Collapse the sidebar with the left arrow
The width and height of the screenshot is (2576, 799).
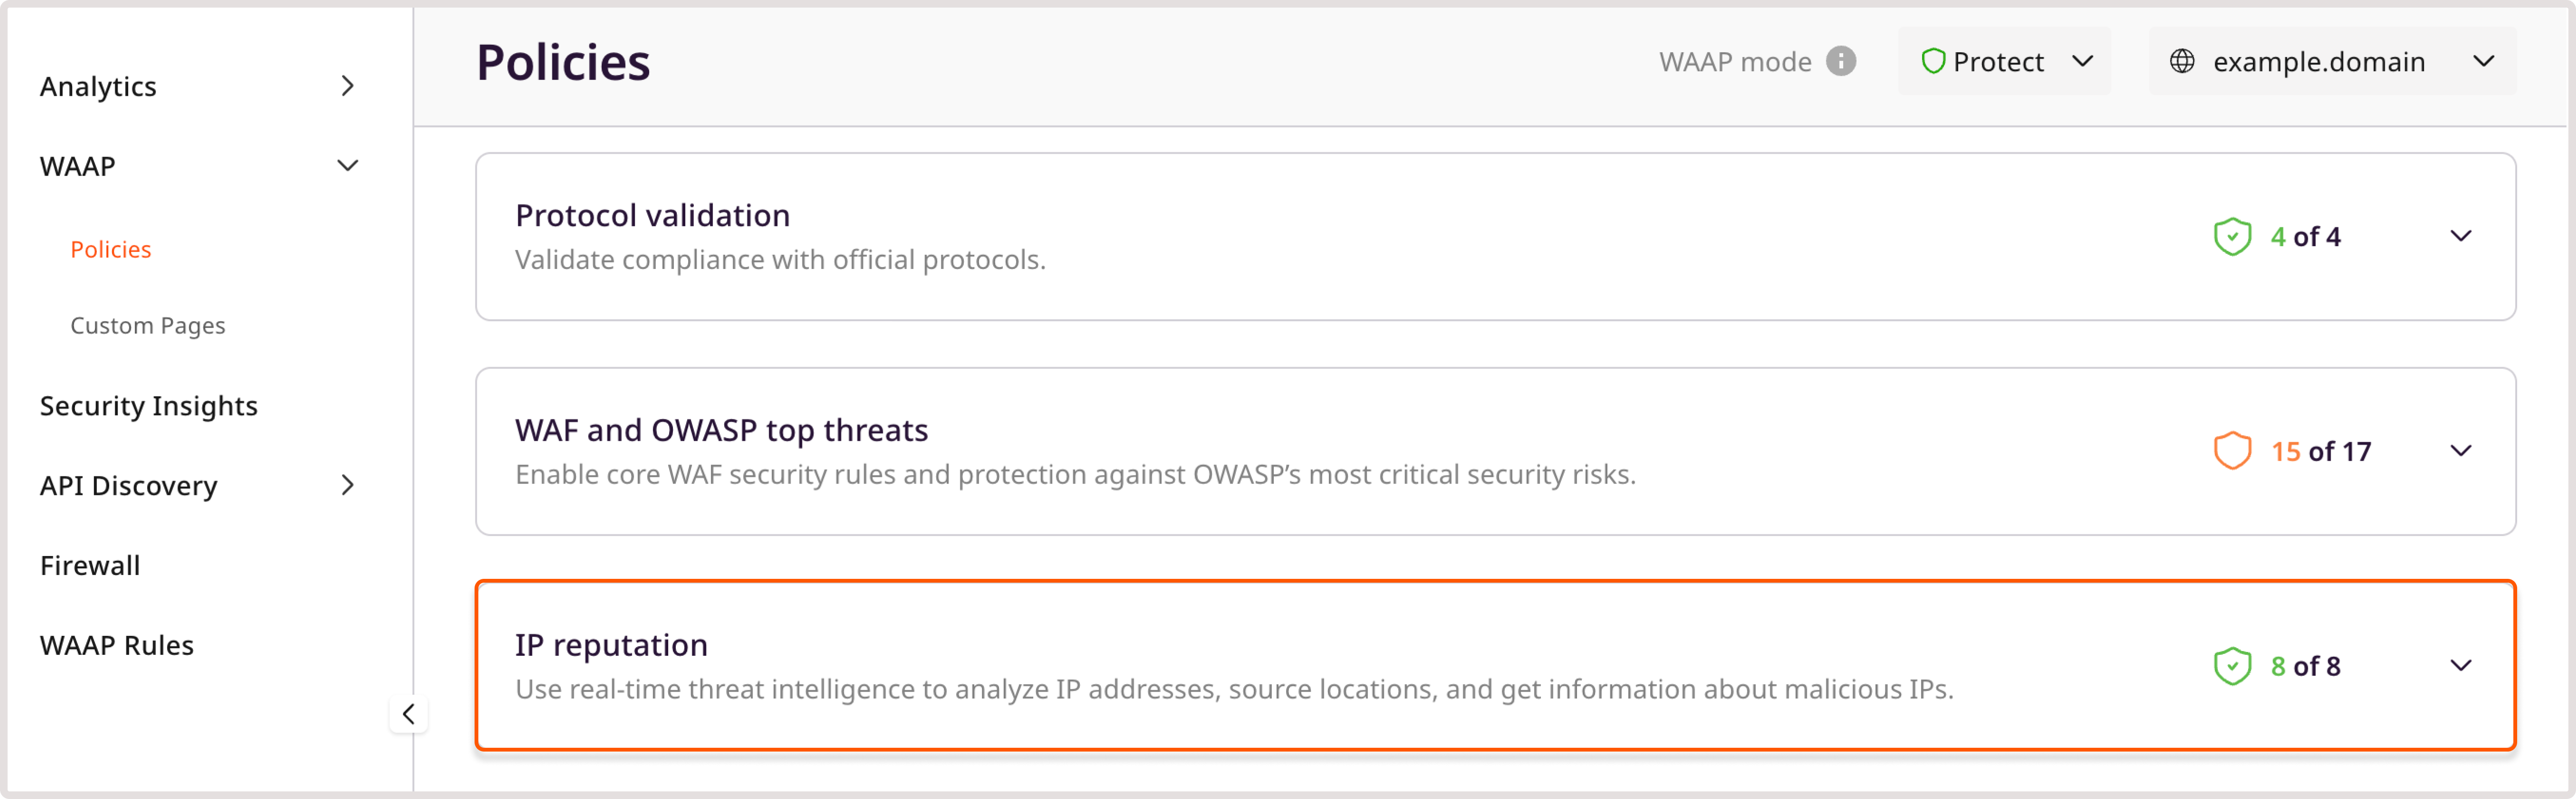coord(408,714)
